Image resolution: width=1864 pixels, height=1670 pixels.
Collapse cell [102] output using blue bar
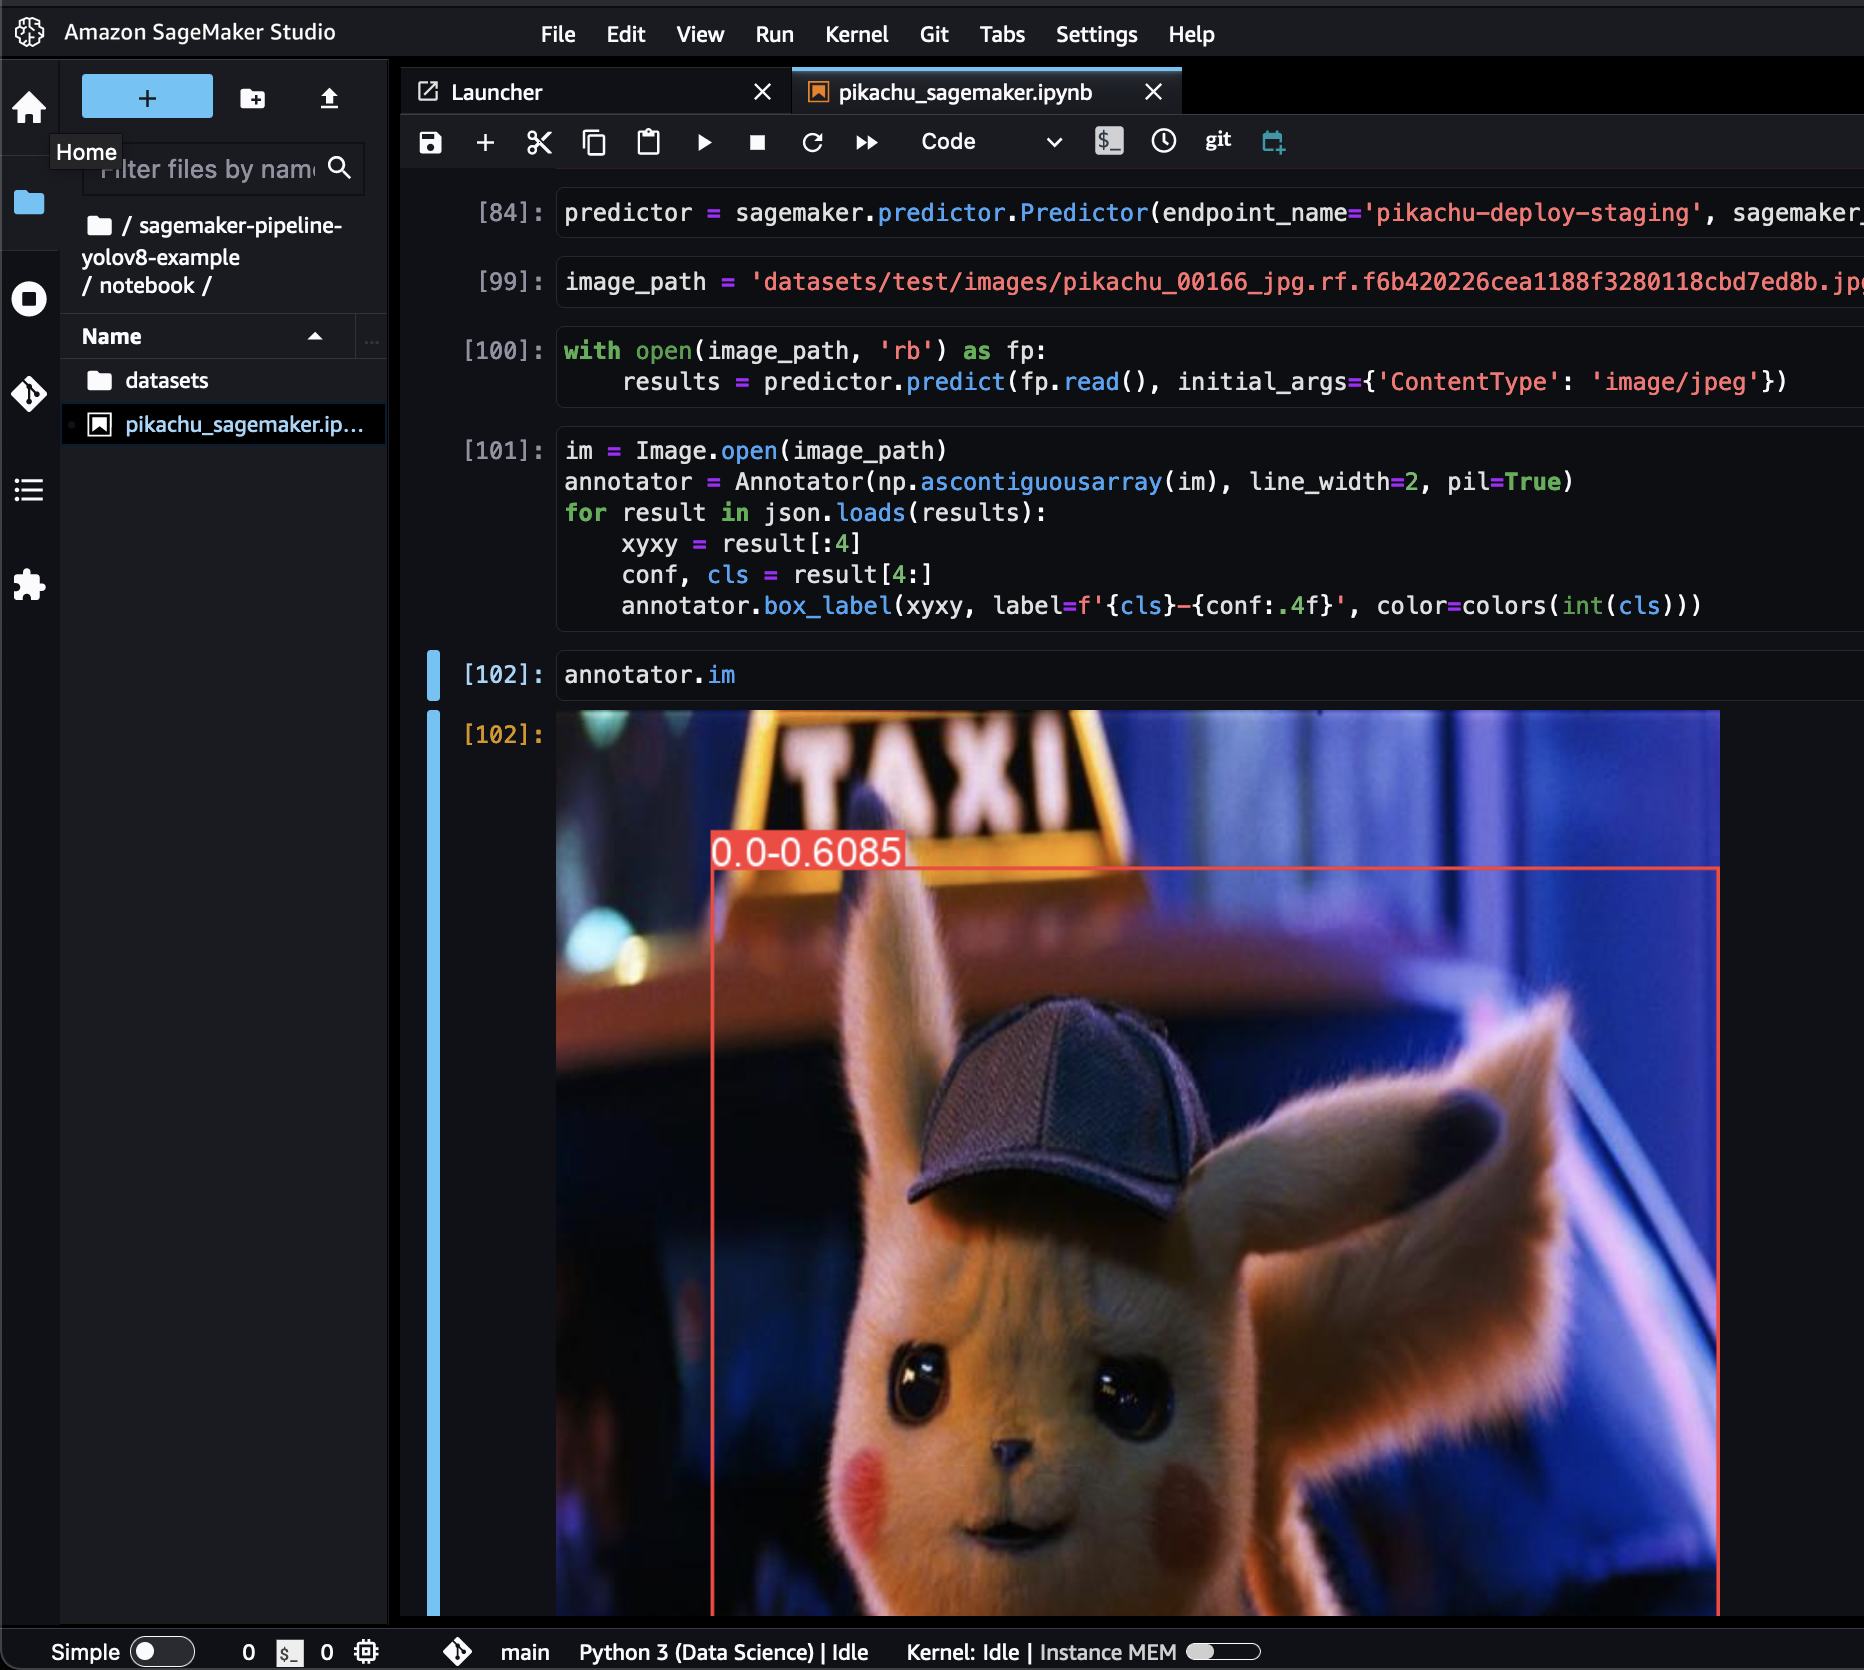click(x=433, y=1162)
